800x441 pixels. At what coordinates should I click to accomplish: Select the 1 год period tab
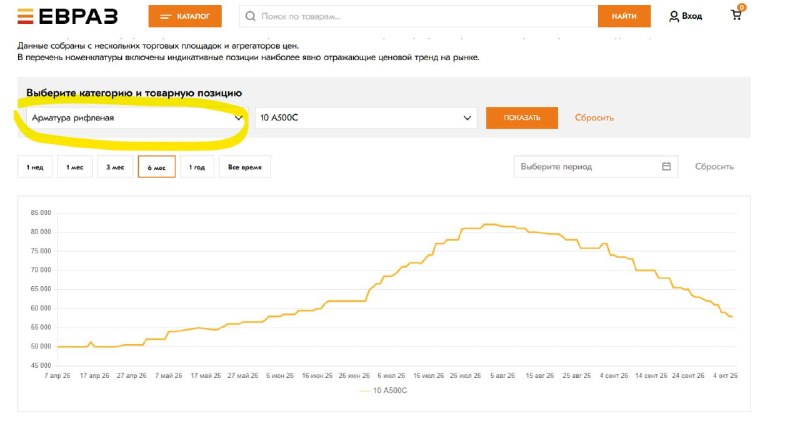point(197,167)
